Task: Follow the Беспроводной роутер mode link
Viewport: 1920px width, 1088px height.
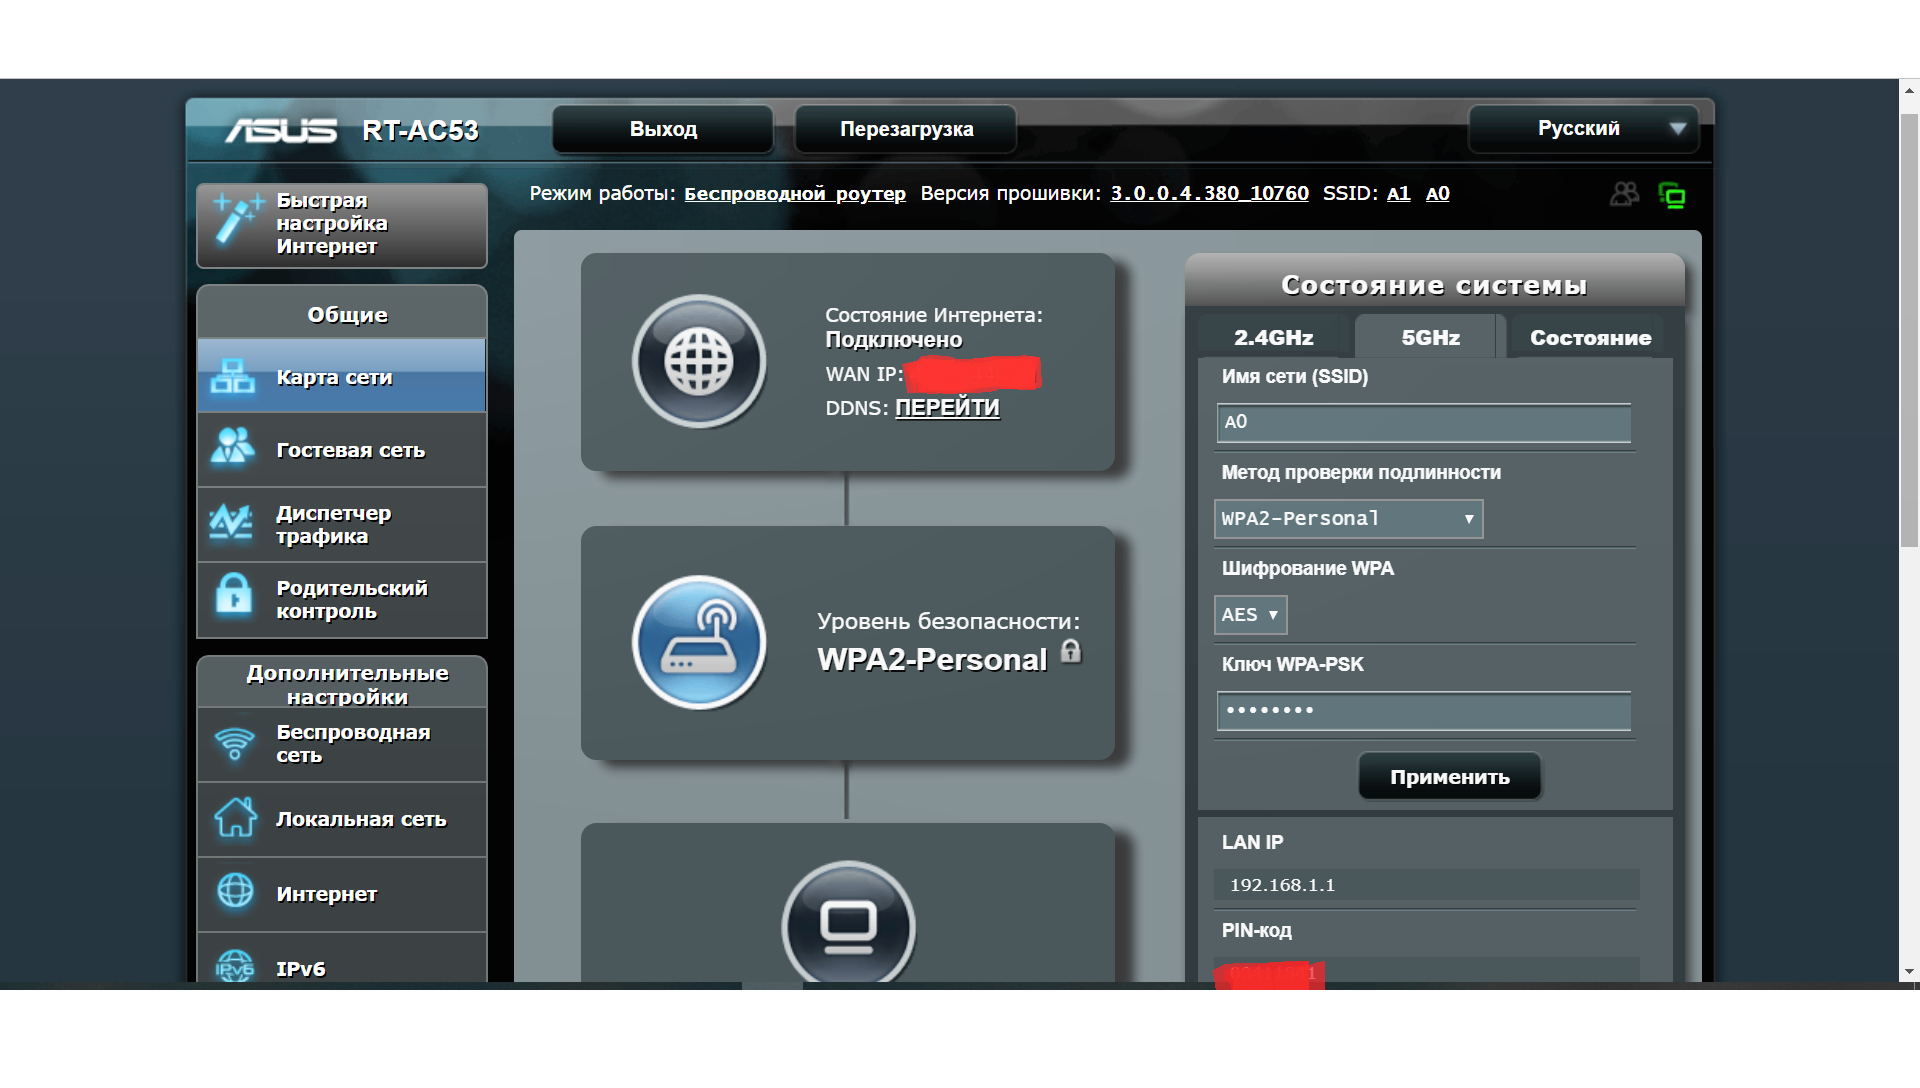Action: (795, 194)
